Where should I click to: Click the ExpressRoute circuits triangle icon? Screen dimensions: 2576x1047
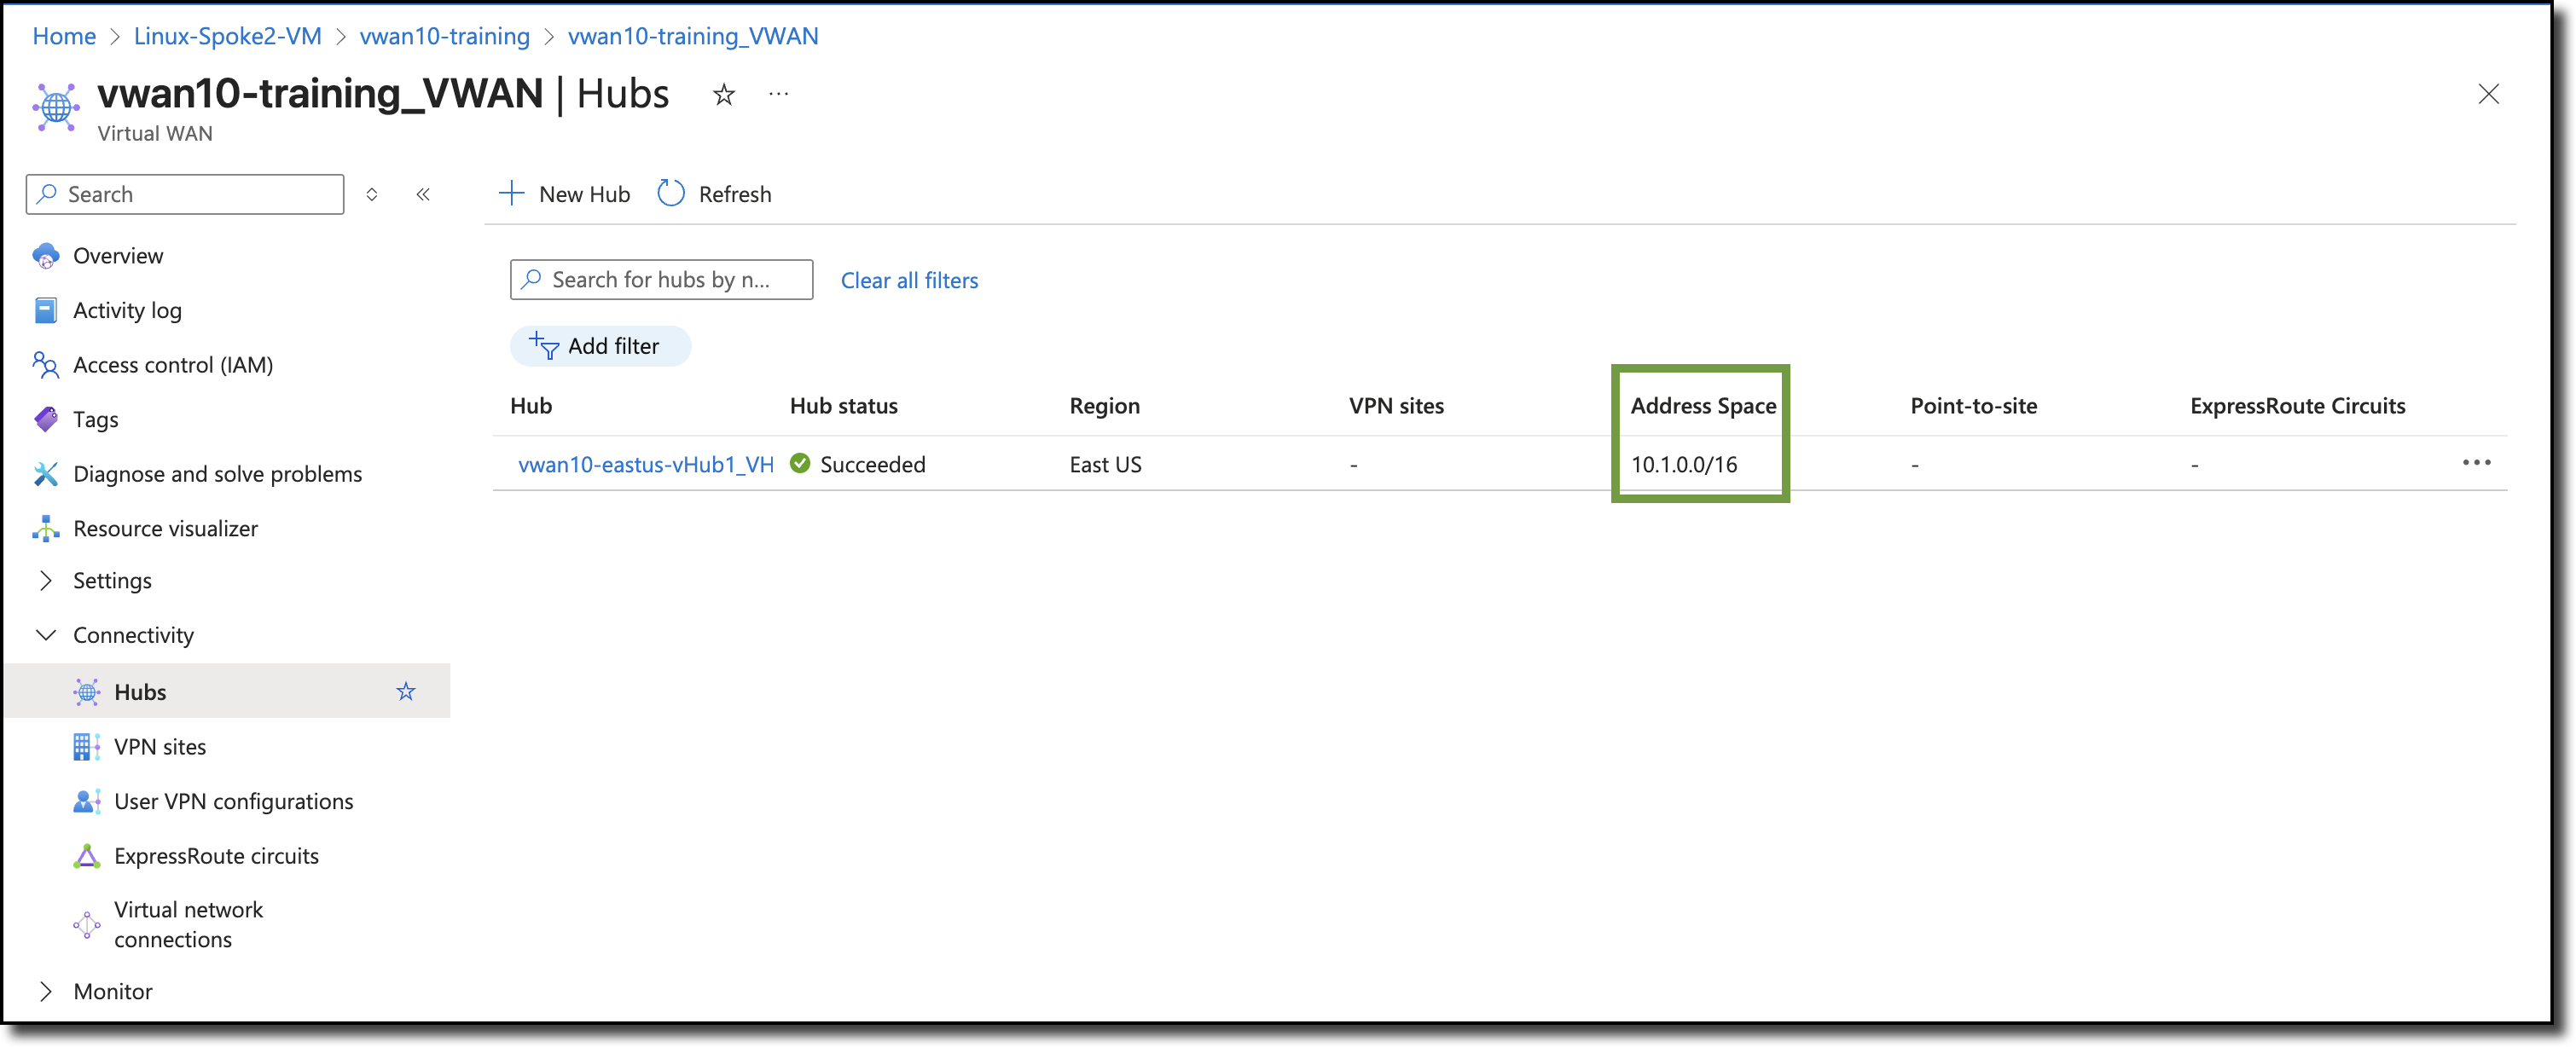86,856
